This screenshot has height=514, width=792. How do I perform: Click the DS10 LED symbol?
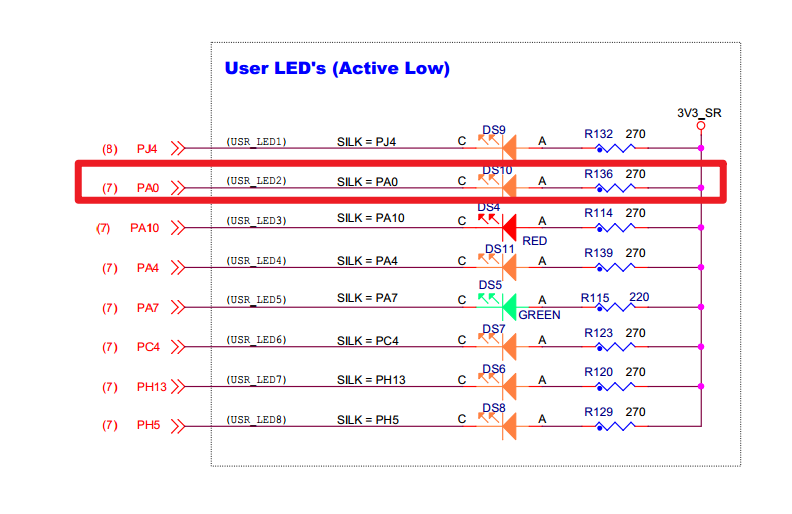pyautogui.click(x=503, y=185)
